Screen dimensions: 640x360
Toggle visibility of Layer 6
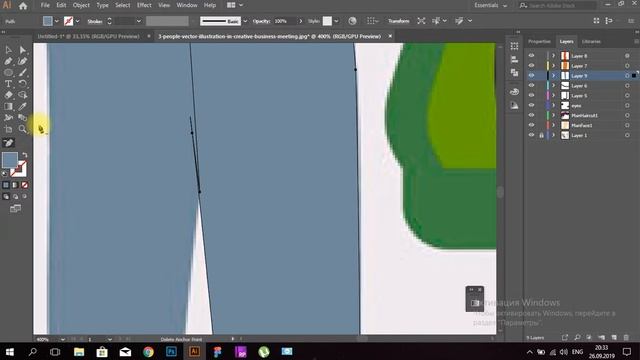531,85
